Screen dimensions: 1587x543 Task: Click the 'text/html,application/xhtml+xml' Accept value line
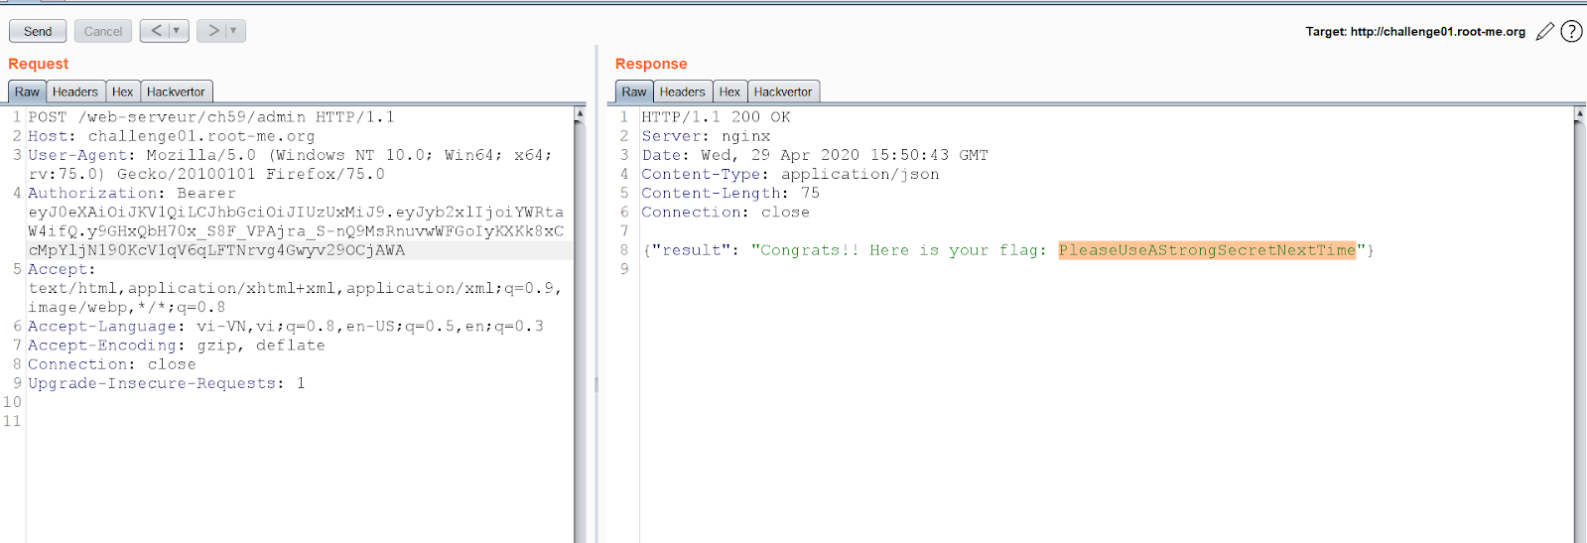(295, 288)
